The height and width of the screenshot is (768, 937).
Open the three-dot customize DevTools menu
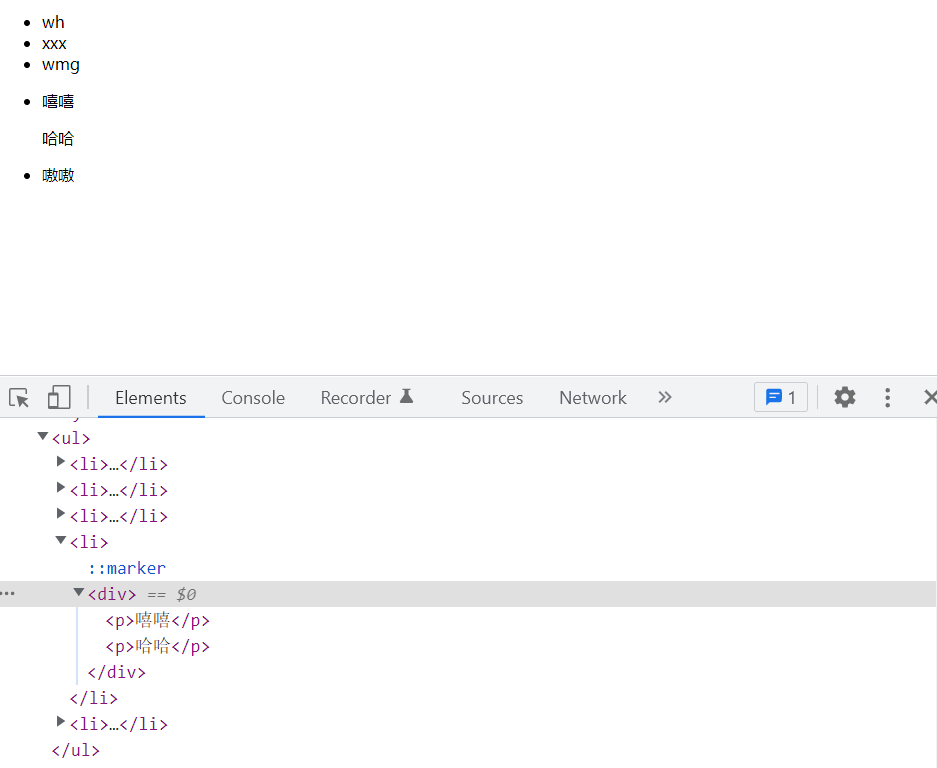click(887, 397)
